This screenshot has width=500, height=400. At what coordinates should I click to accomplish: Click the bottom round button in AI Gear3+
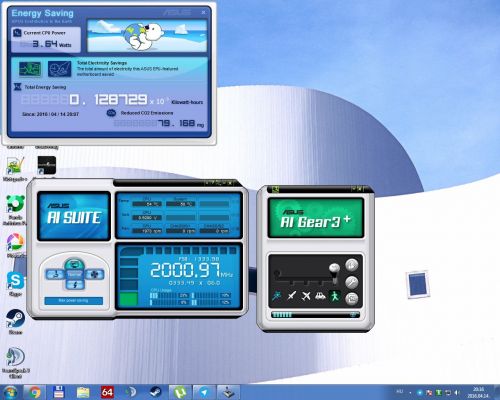(351, 298)
